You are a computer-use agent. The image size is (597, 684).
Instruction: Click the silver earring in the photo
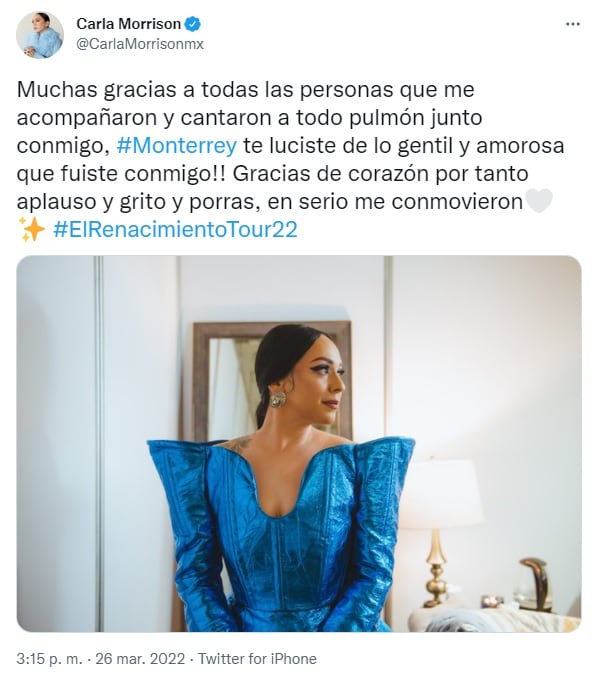(x=278, y=399)
